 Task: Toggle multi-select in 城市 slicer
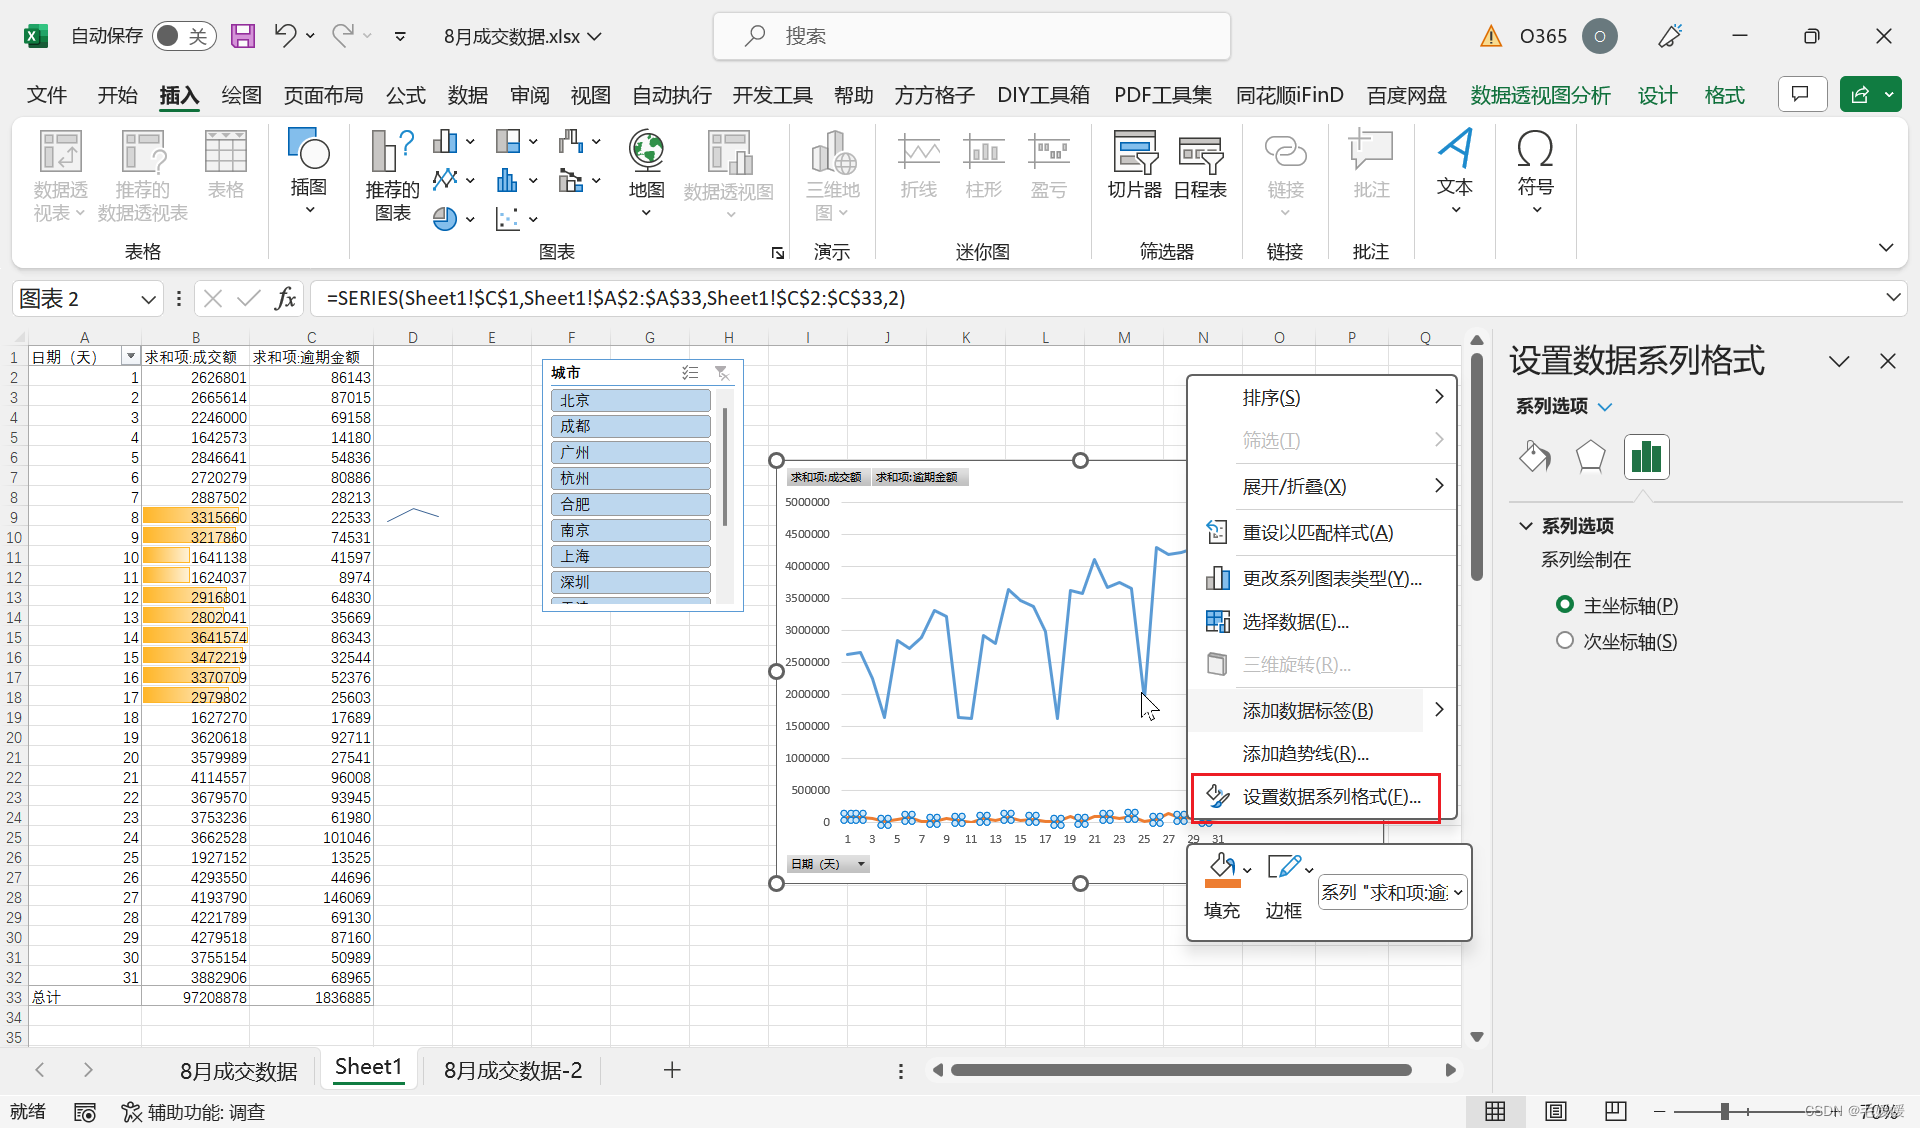(690, 373)
